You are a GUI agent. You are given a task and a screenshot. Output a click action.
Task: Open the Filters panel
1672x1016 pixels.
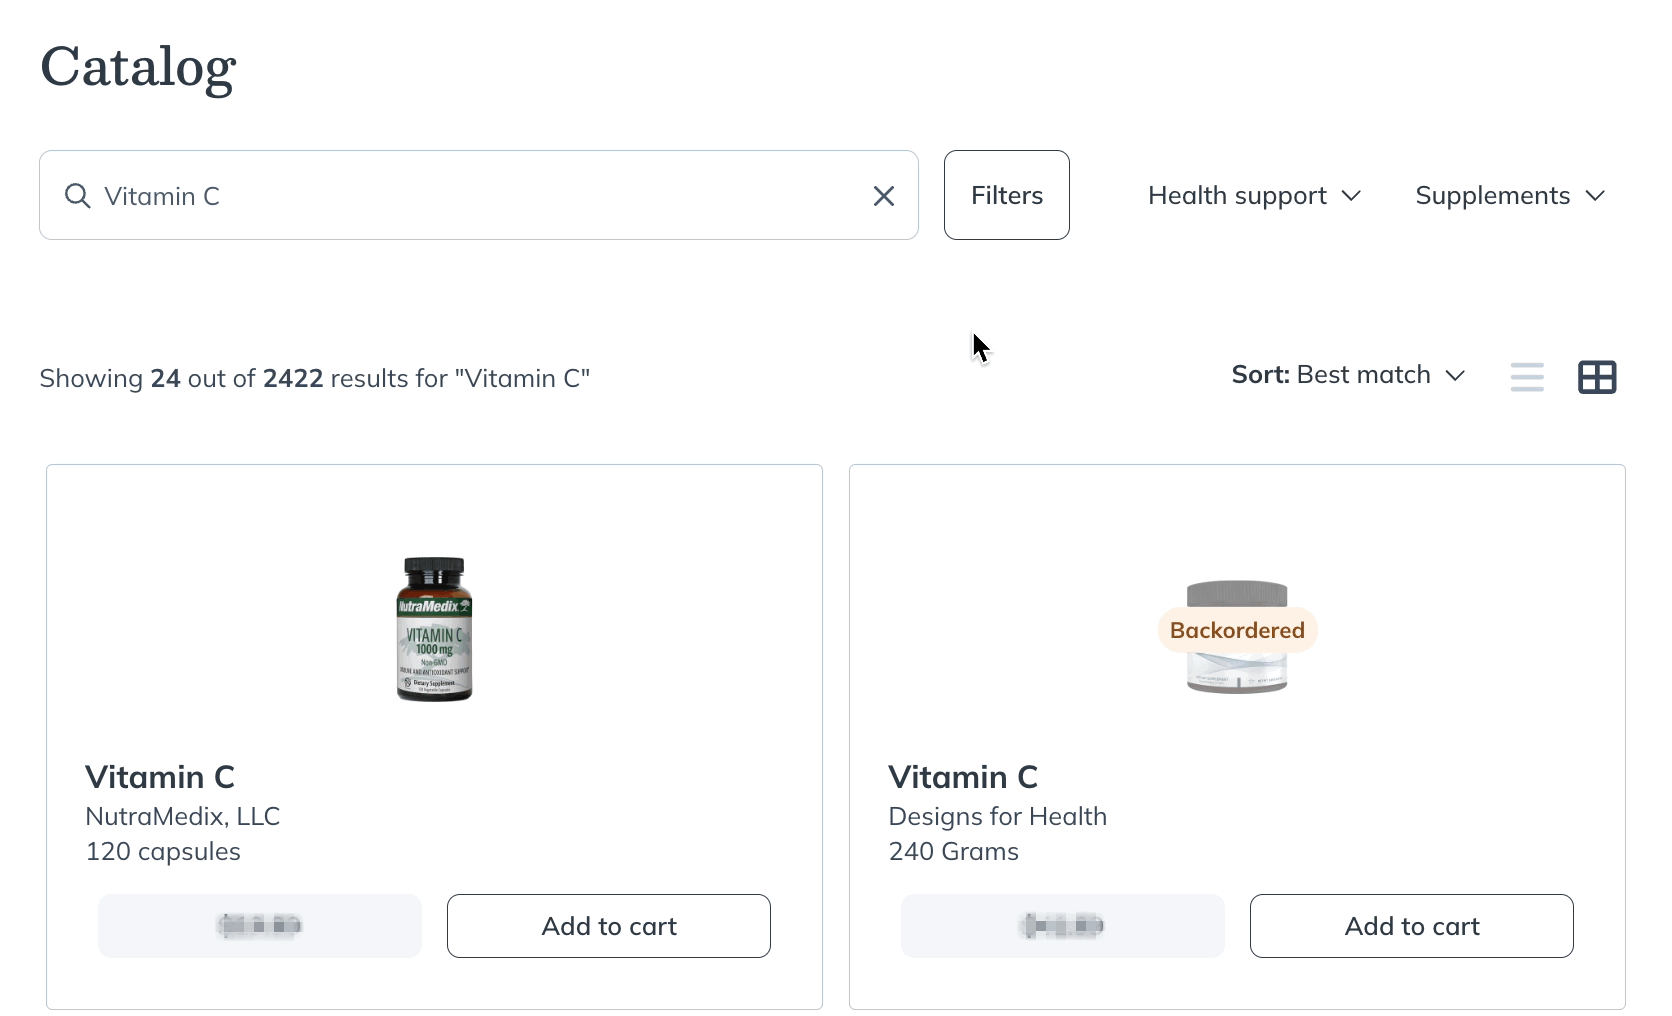pyautogui.click(x=1007, y=195)
